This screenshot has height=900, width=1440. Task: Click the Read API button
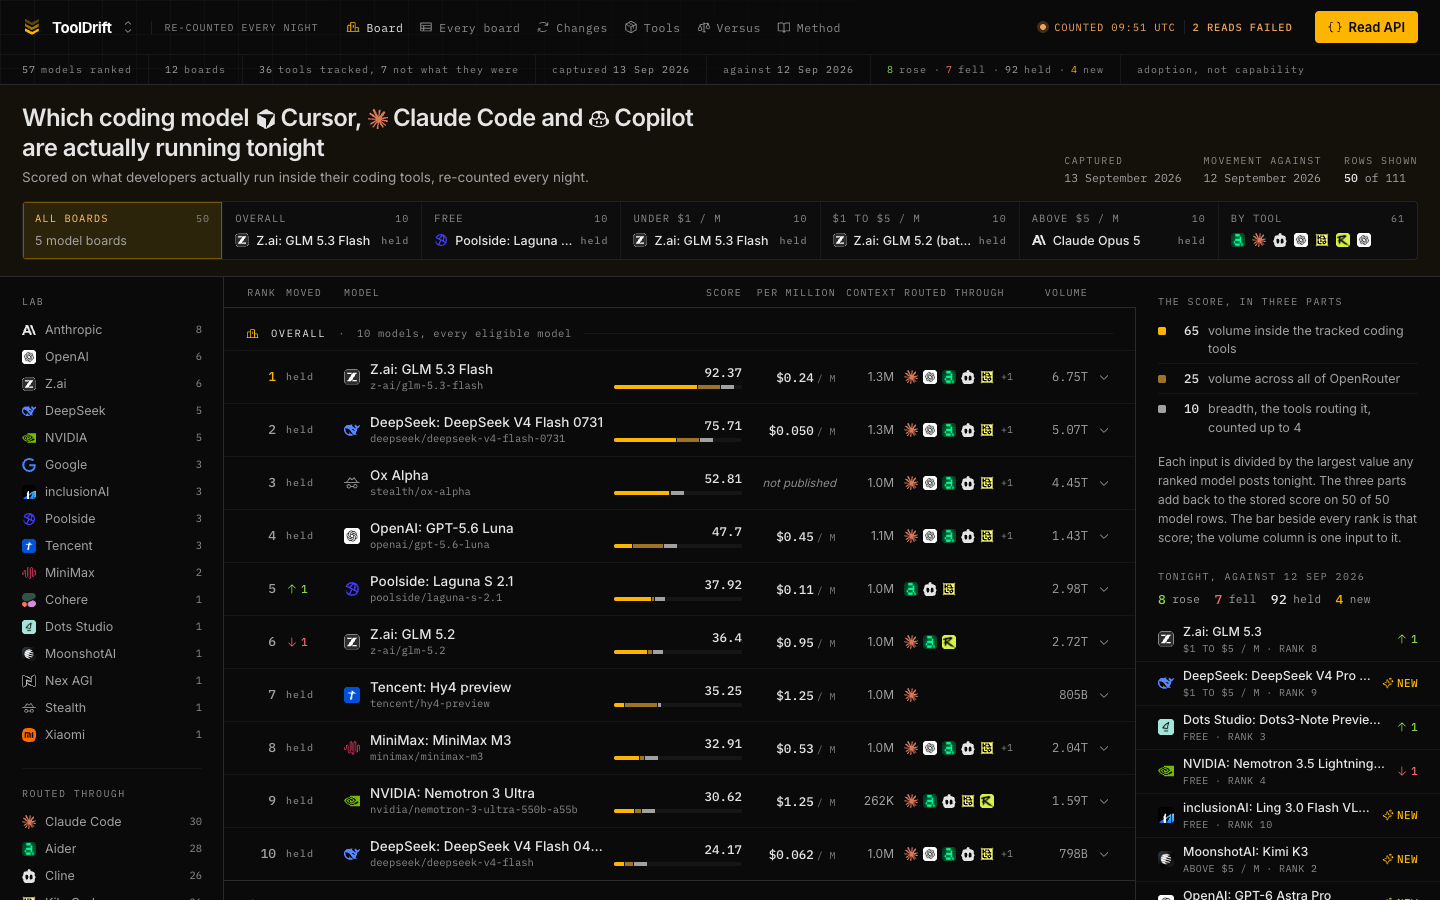[1366, 27]
